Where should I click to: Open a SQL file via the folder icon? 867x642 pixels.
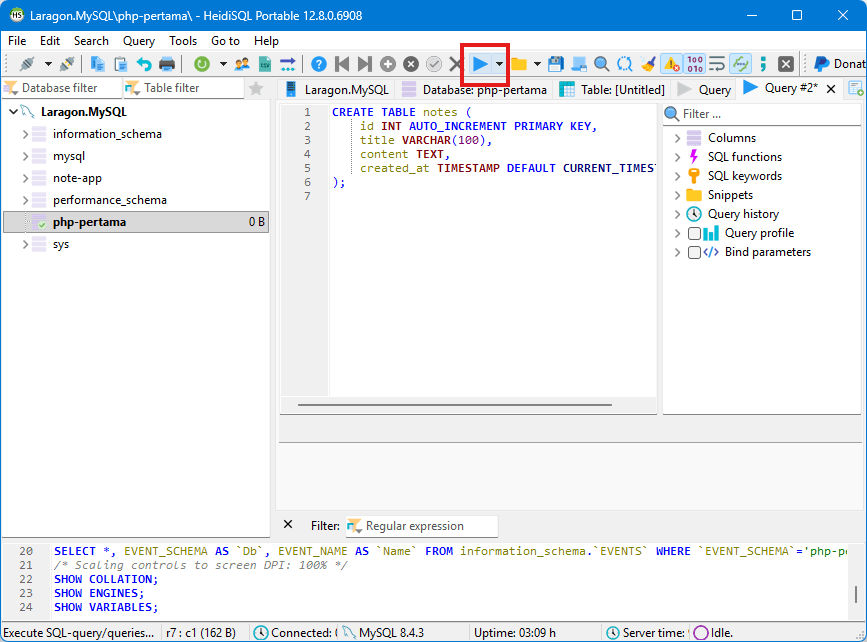[x=518, y=63]
